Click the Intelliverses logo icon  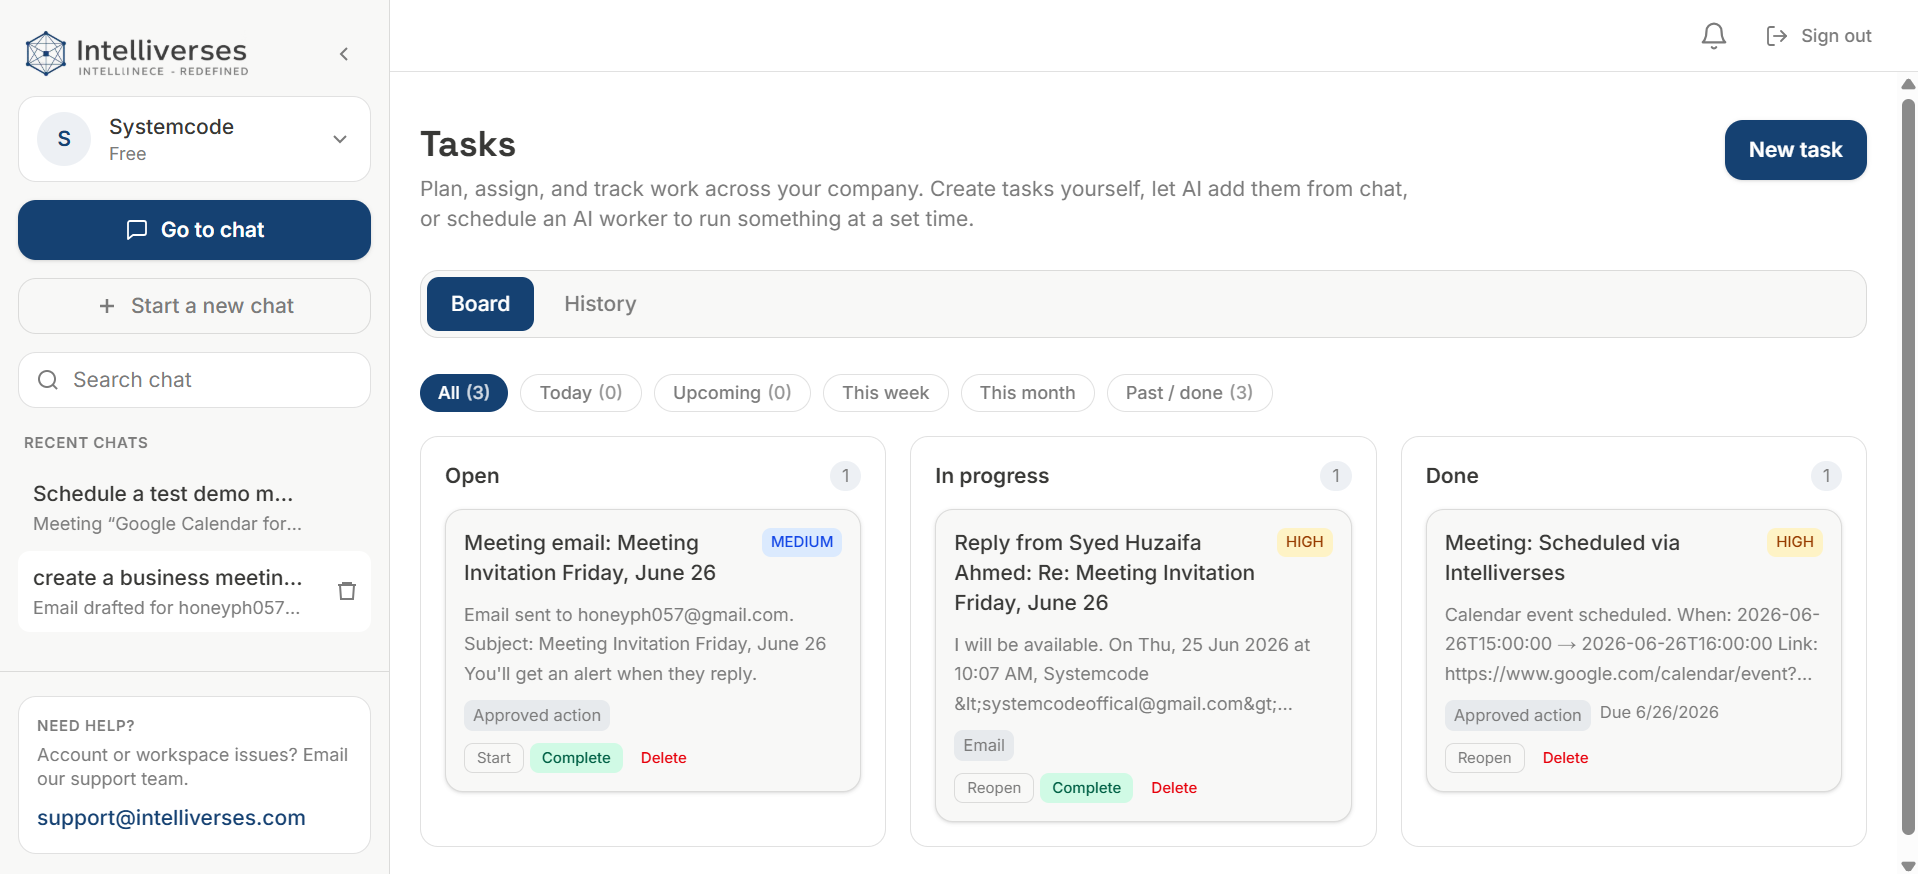click(x=46, y=54)
